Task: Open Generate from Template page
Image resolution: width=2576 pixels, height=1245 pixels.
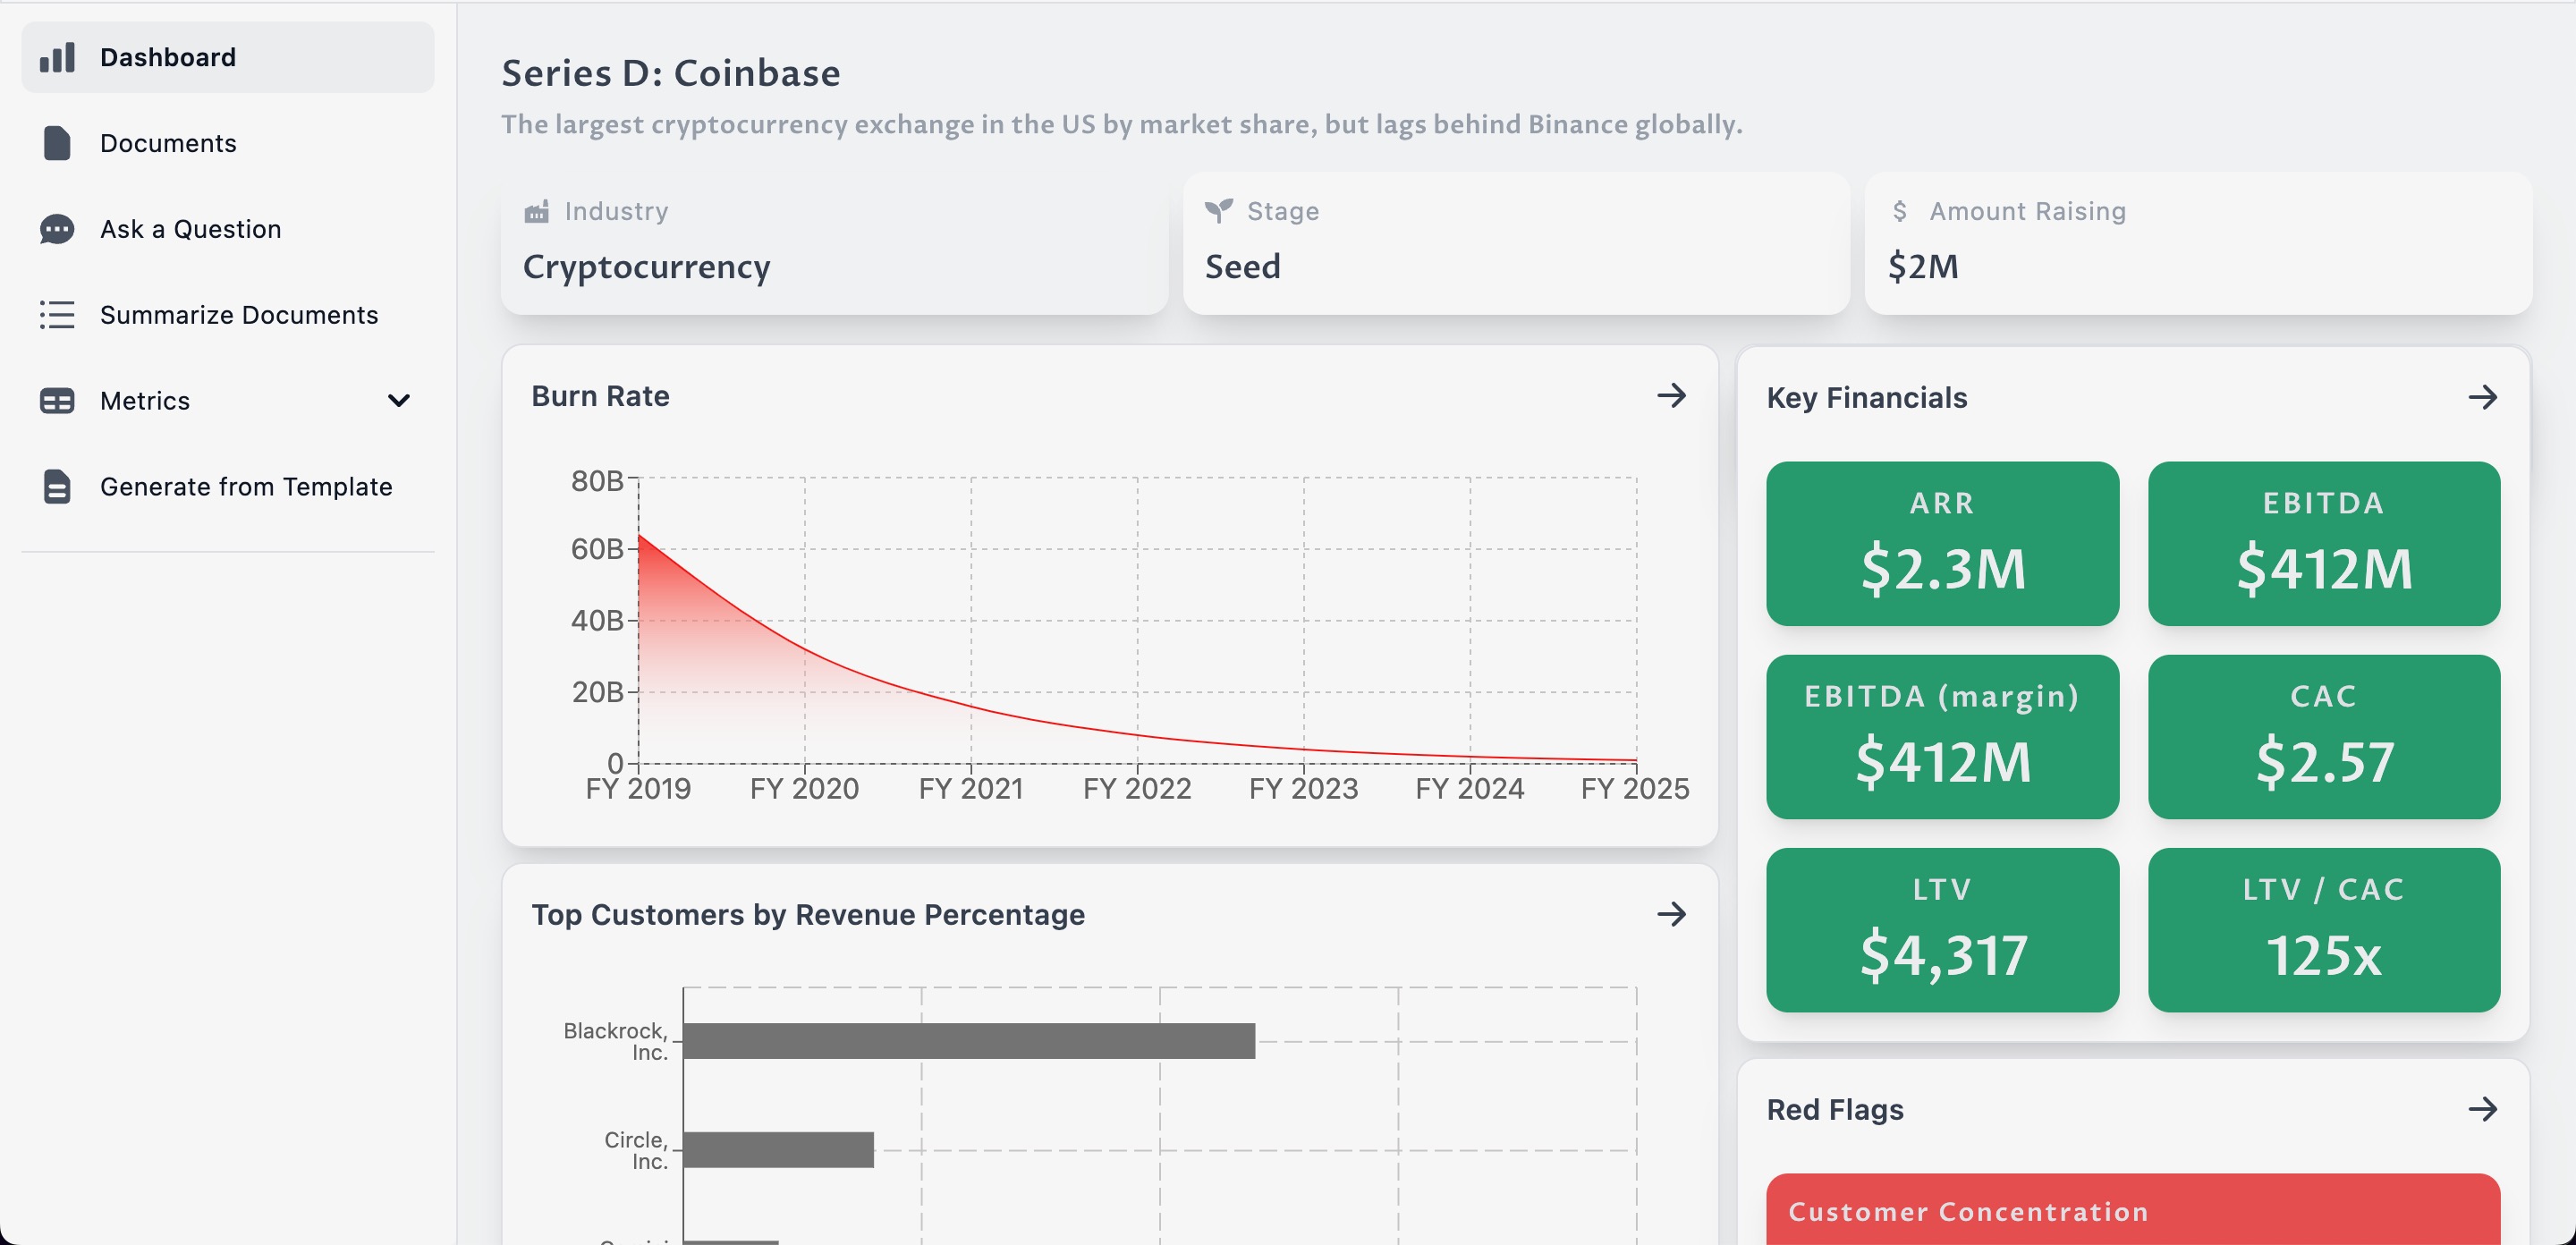Action: click(x=246, y=487)
